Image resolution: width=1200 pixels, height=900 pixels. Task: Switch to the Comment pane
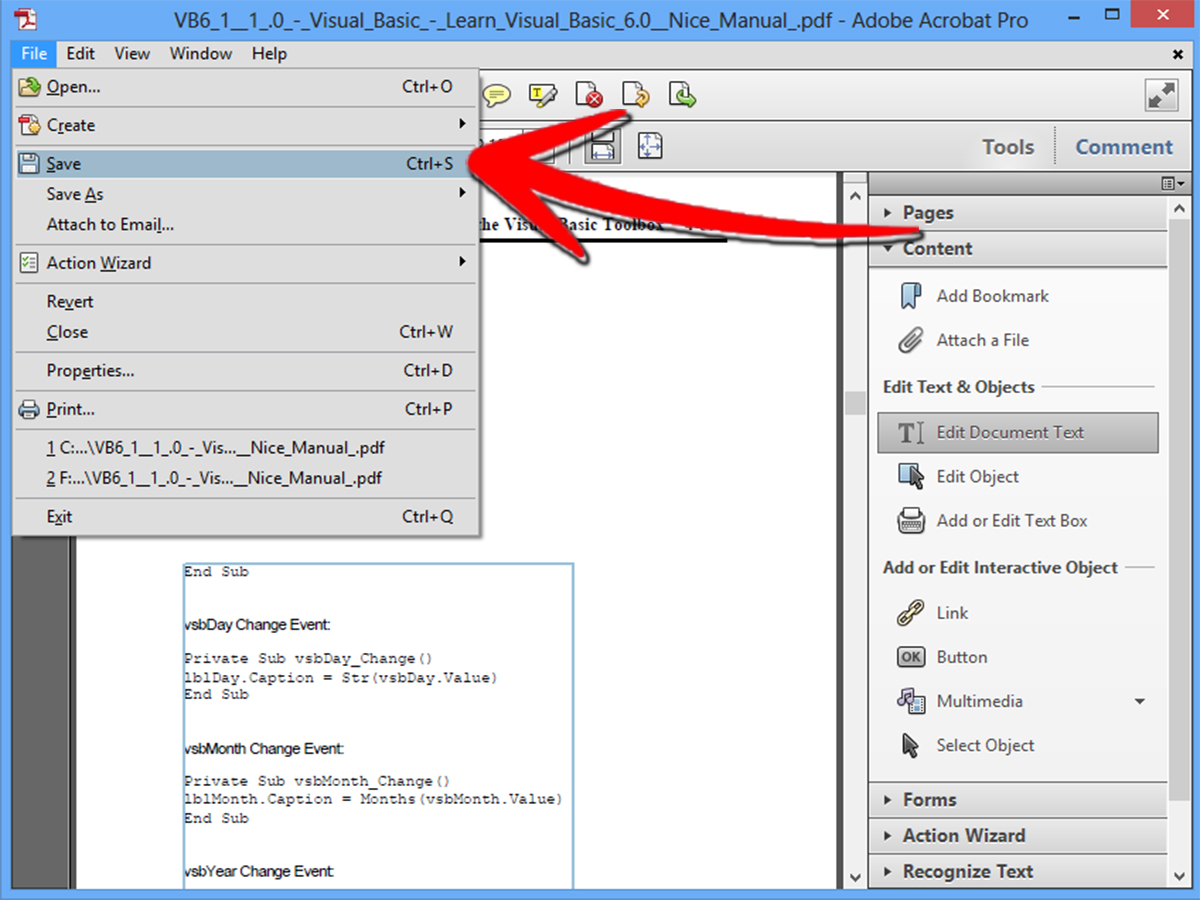point(1124,146)
